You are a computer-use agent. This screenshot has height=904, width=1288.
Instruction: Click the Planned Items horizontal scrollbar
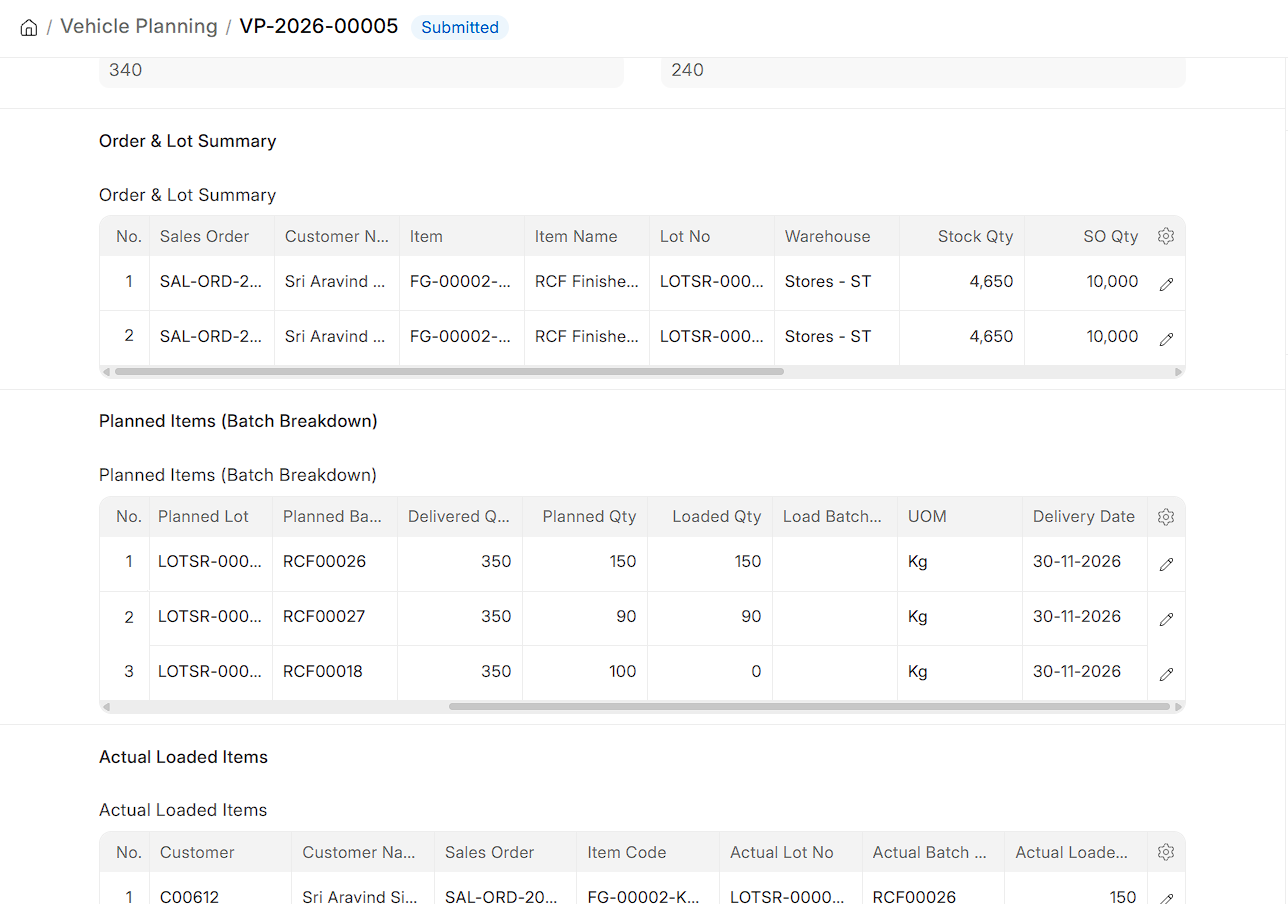pyautogui.click(x=809, y=707)
